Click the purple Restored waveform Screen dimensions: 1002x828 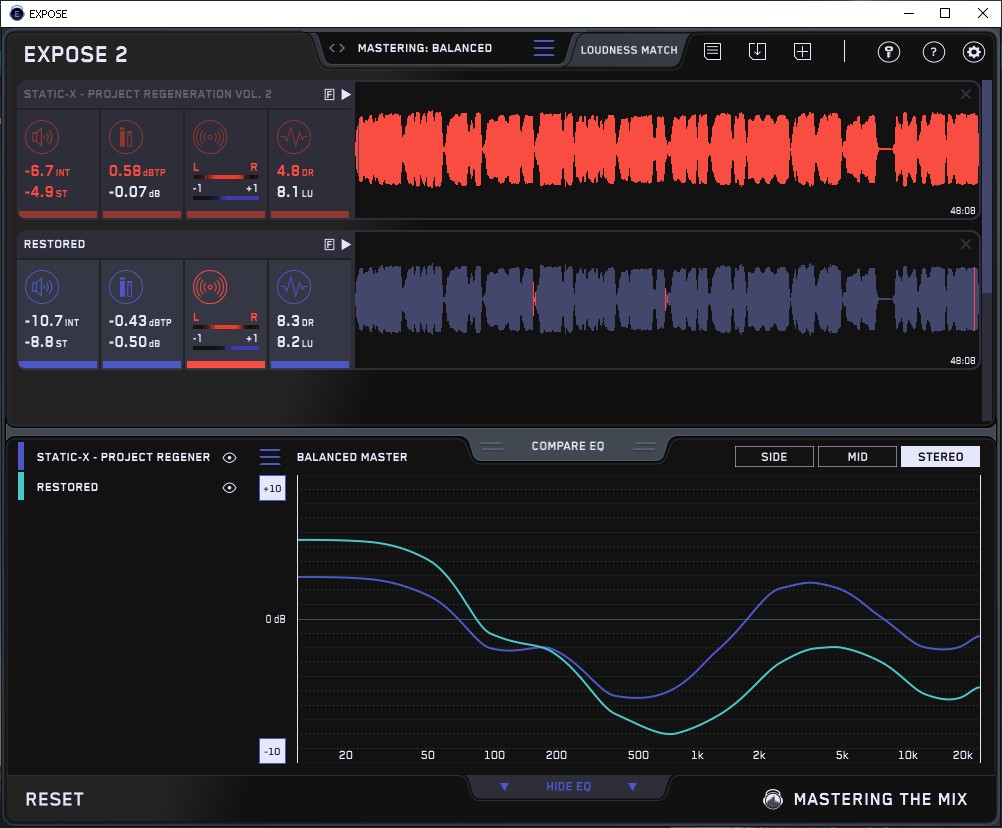coord(667,300)
